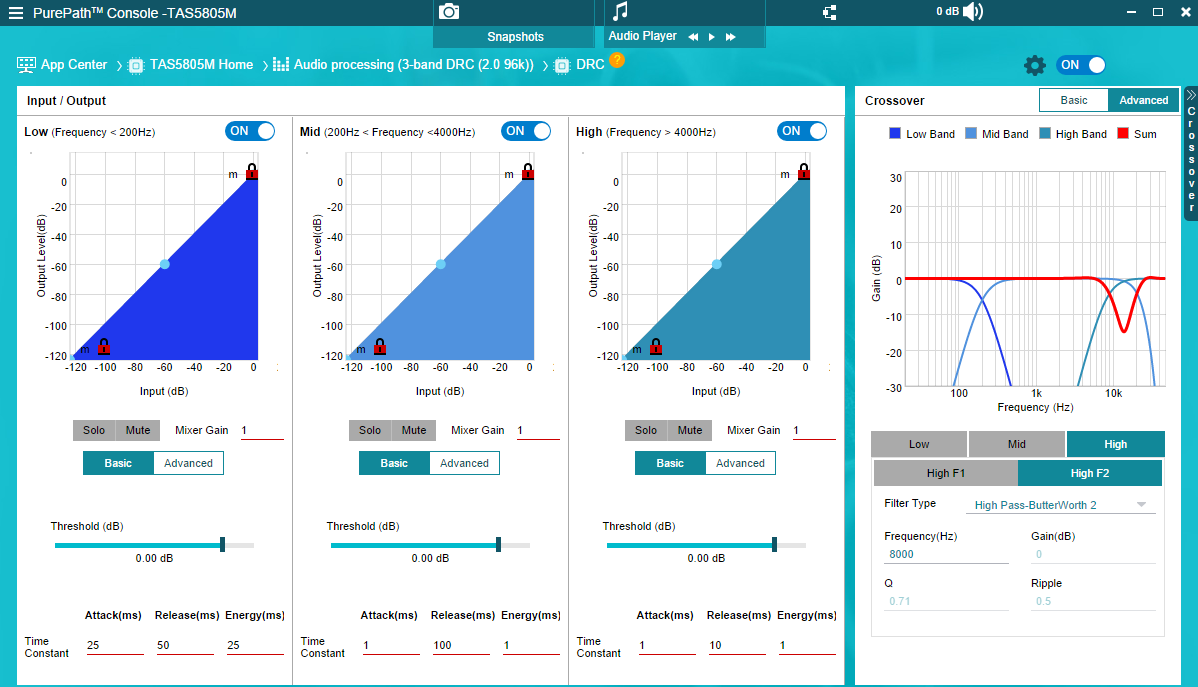The width and height of the screenshot is (1198, 687).
Task: Click Mid band Threshold slider handle
Action: [498, 544]
